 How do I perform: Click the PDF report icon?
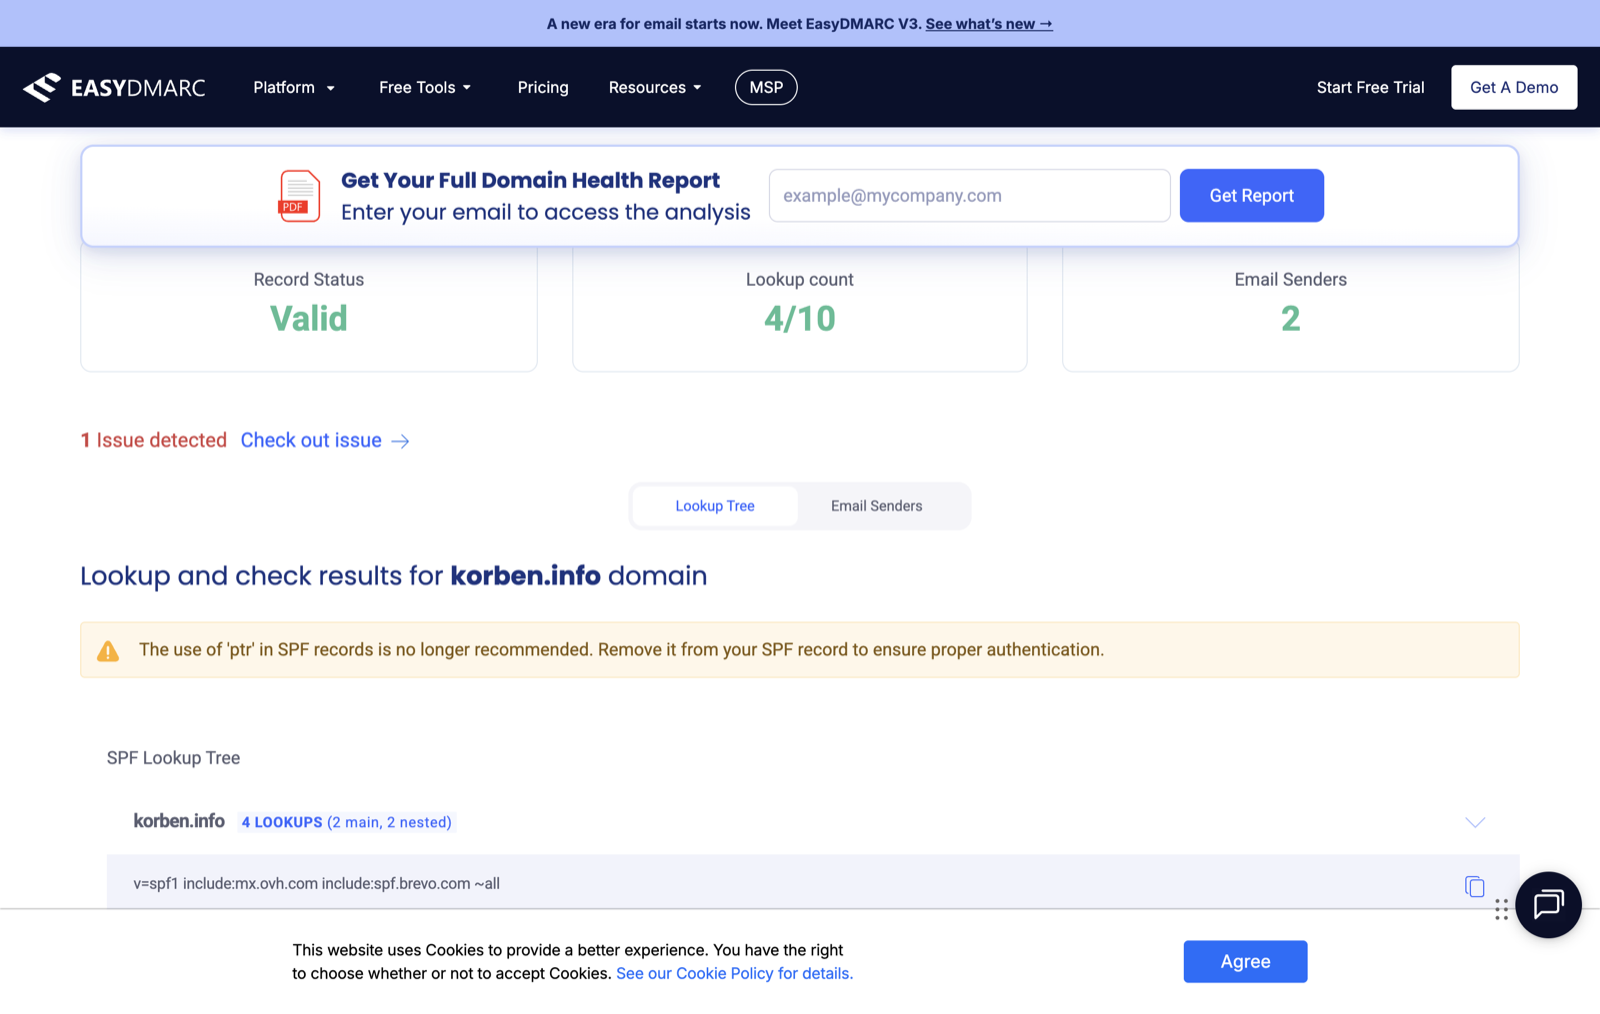[x=299, y=196]
